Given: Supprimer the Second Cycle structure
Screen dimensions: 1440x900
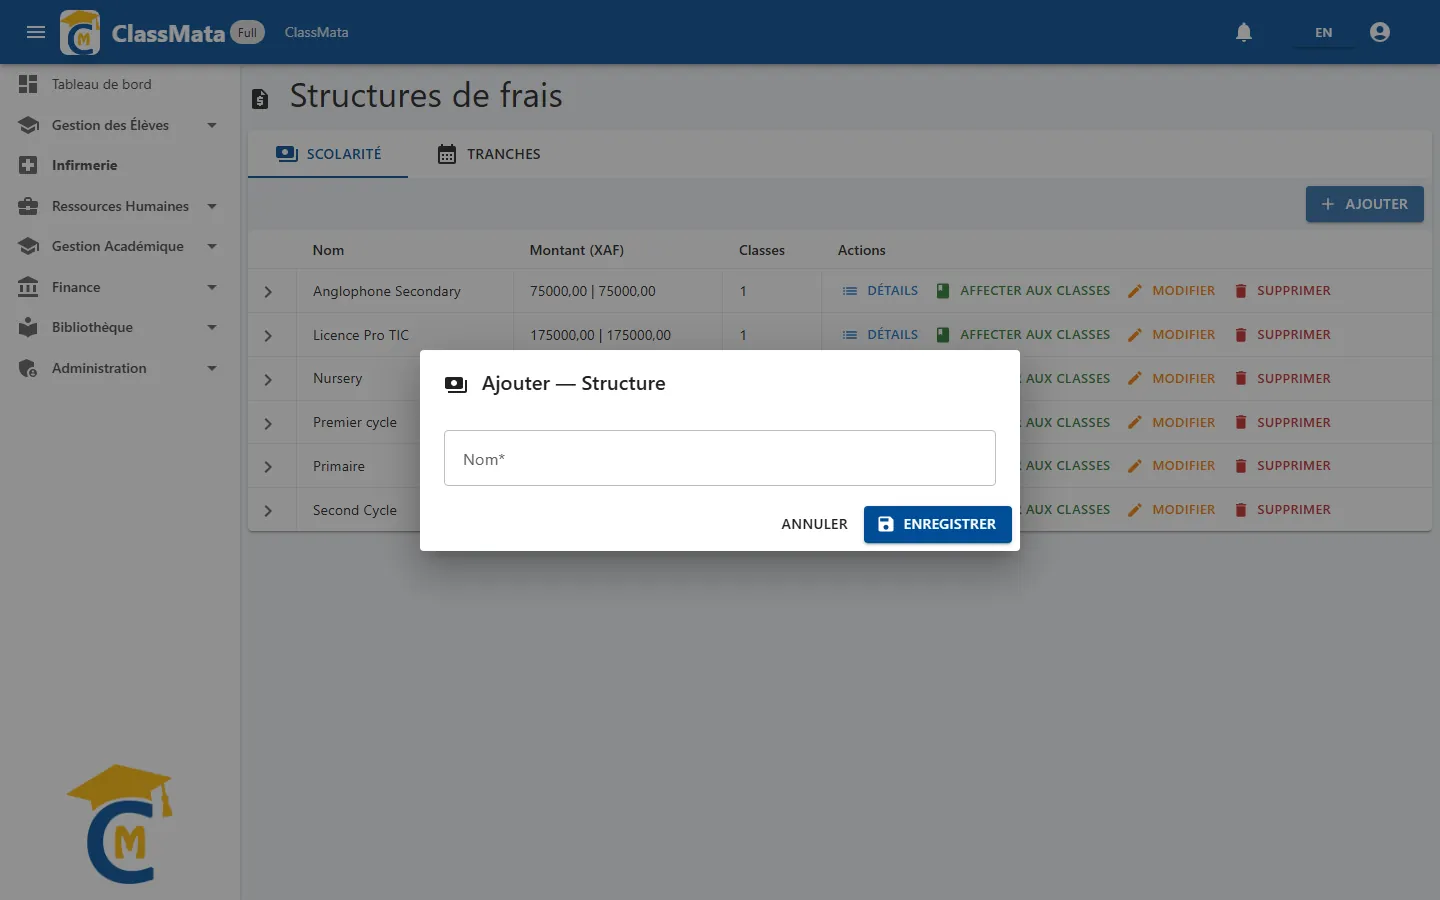Looking at the screenshot, I should tap(1282, 510).
